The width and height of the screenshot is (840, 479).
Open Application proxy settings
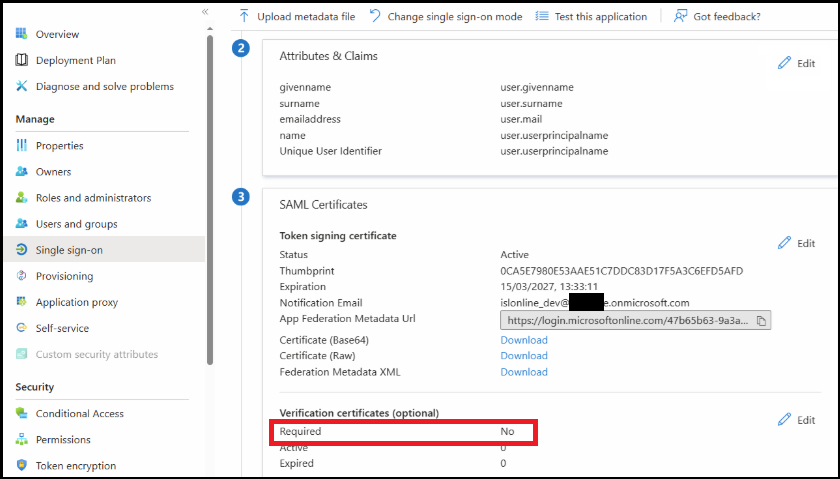click(x=77, y=302)
